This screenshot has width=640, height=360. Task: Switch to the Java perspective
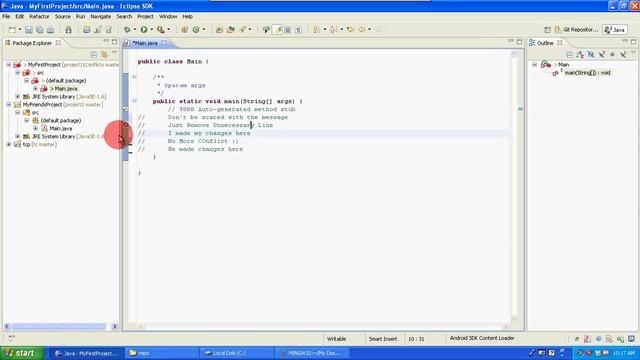click(615, 30)
